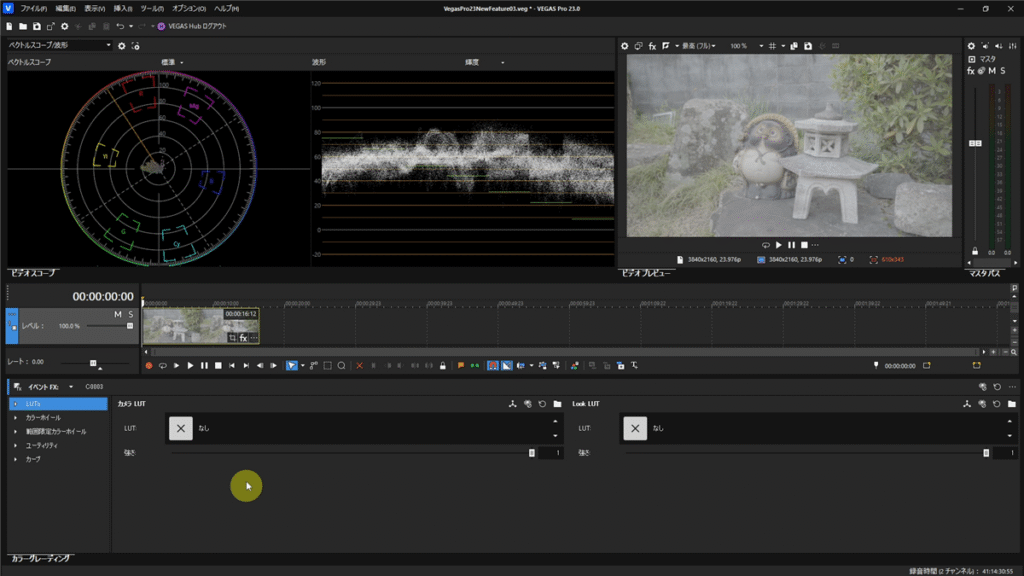Open the Master bus FX
The height and width of the screenshot is (576, 1024).
click(971, 71)
